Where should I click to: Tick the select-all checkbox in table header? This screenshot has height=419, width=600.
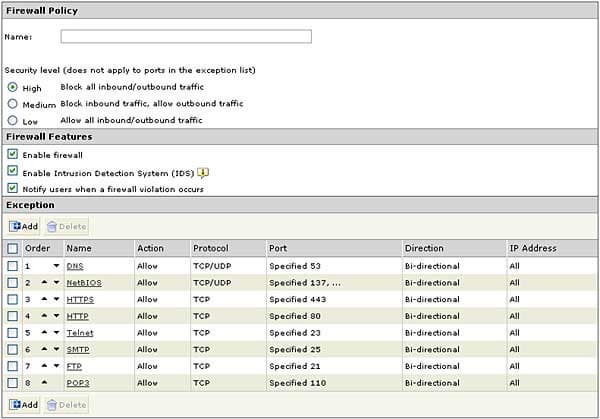[12, 248]
